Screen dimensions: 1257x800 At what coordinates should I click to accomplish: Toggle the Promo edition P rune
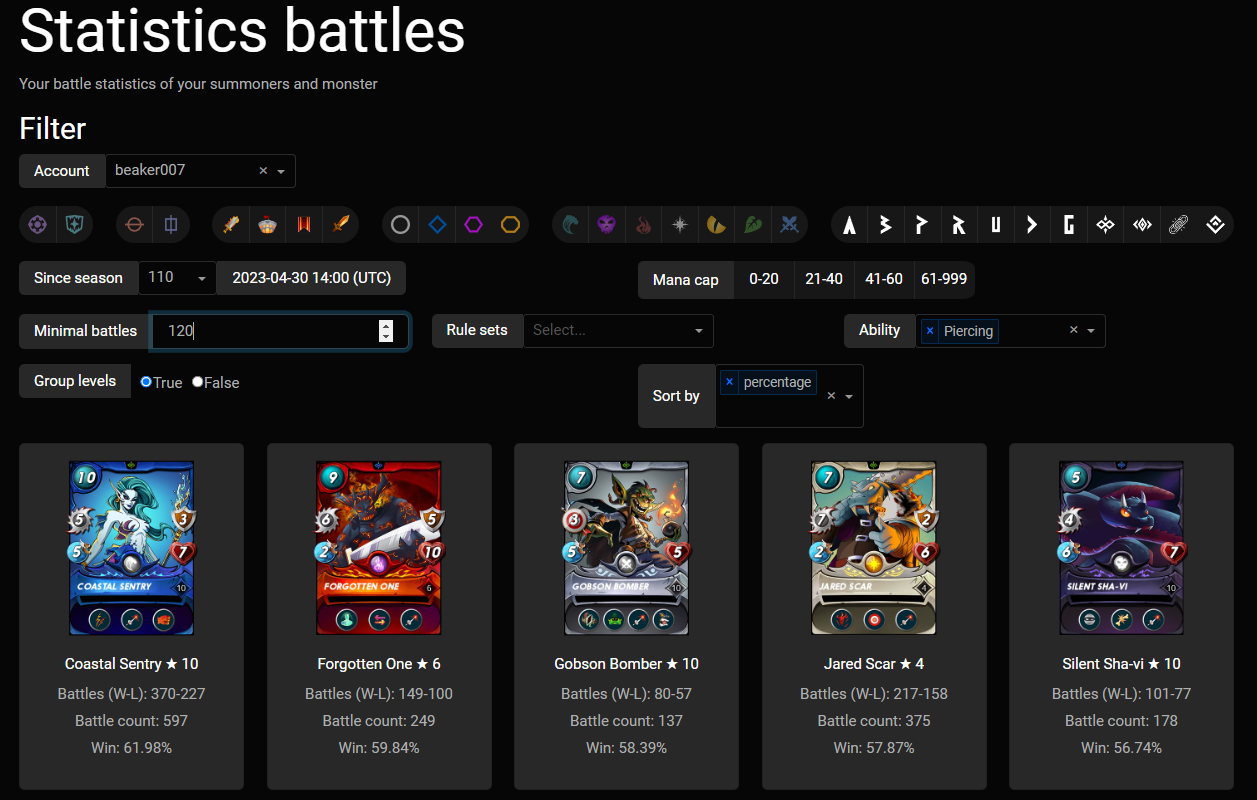point(923,225)
